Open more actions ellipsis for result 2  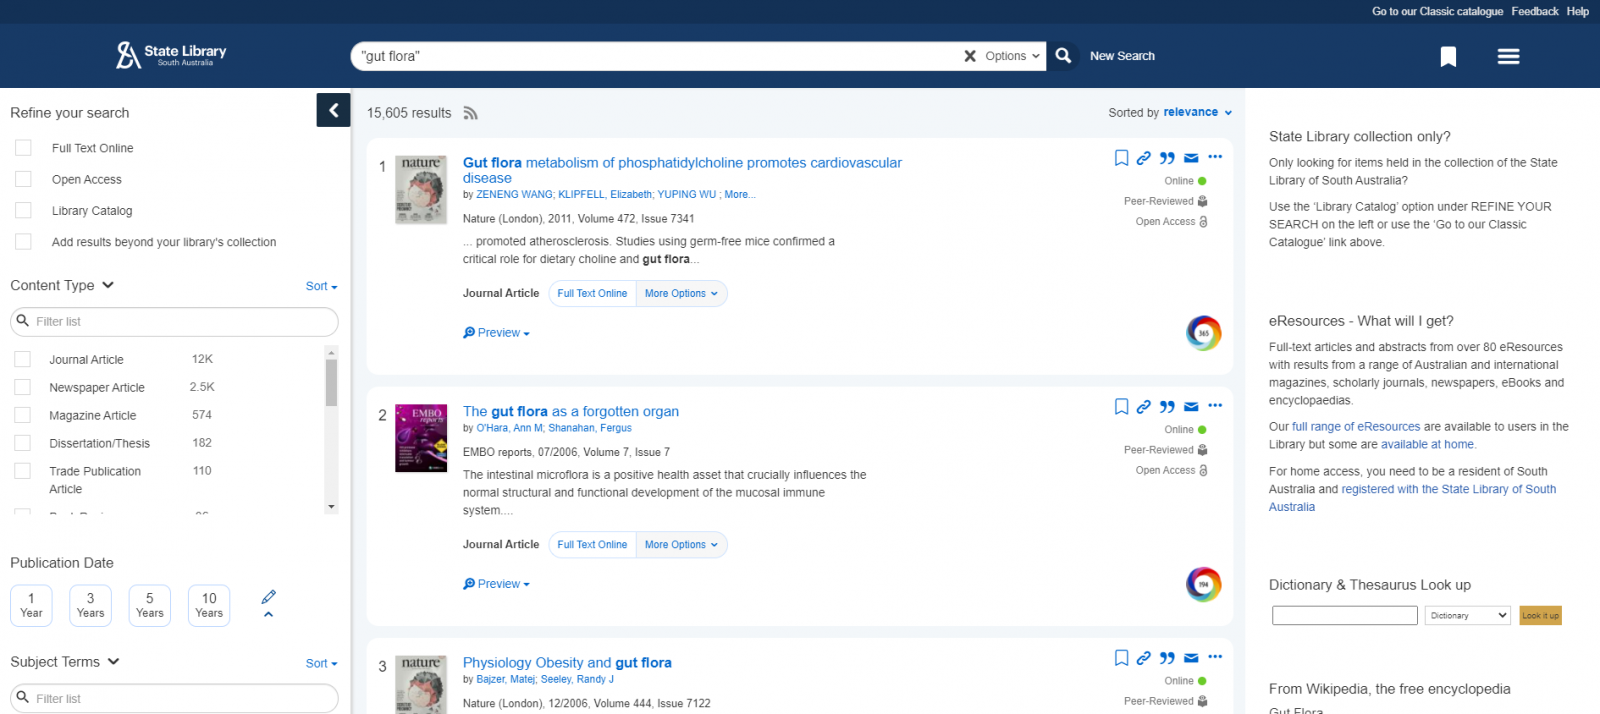[1215, 406]
